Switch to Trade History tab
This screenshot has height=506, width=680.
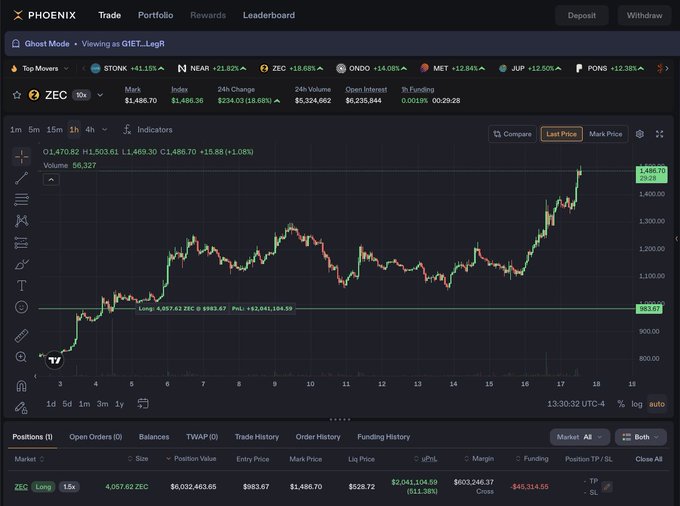(257, 437)
